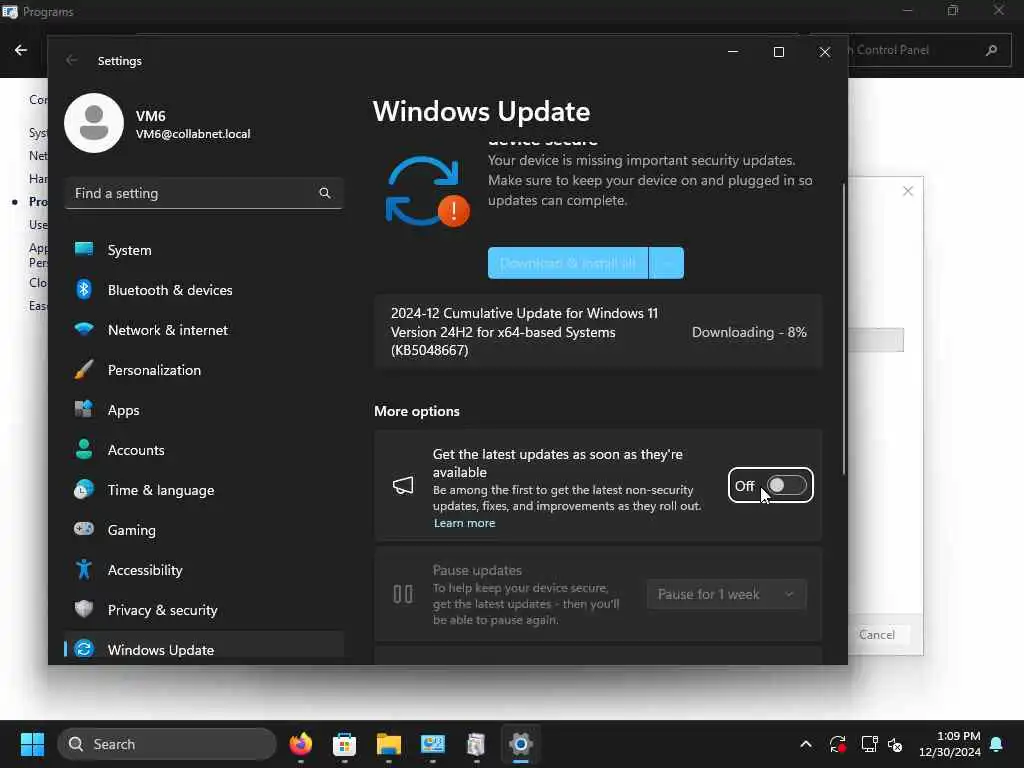Click the Settings back arrow
This screenshot has width=1024, height=768.
click(x=71, y=60)
